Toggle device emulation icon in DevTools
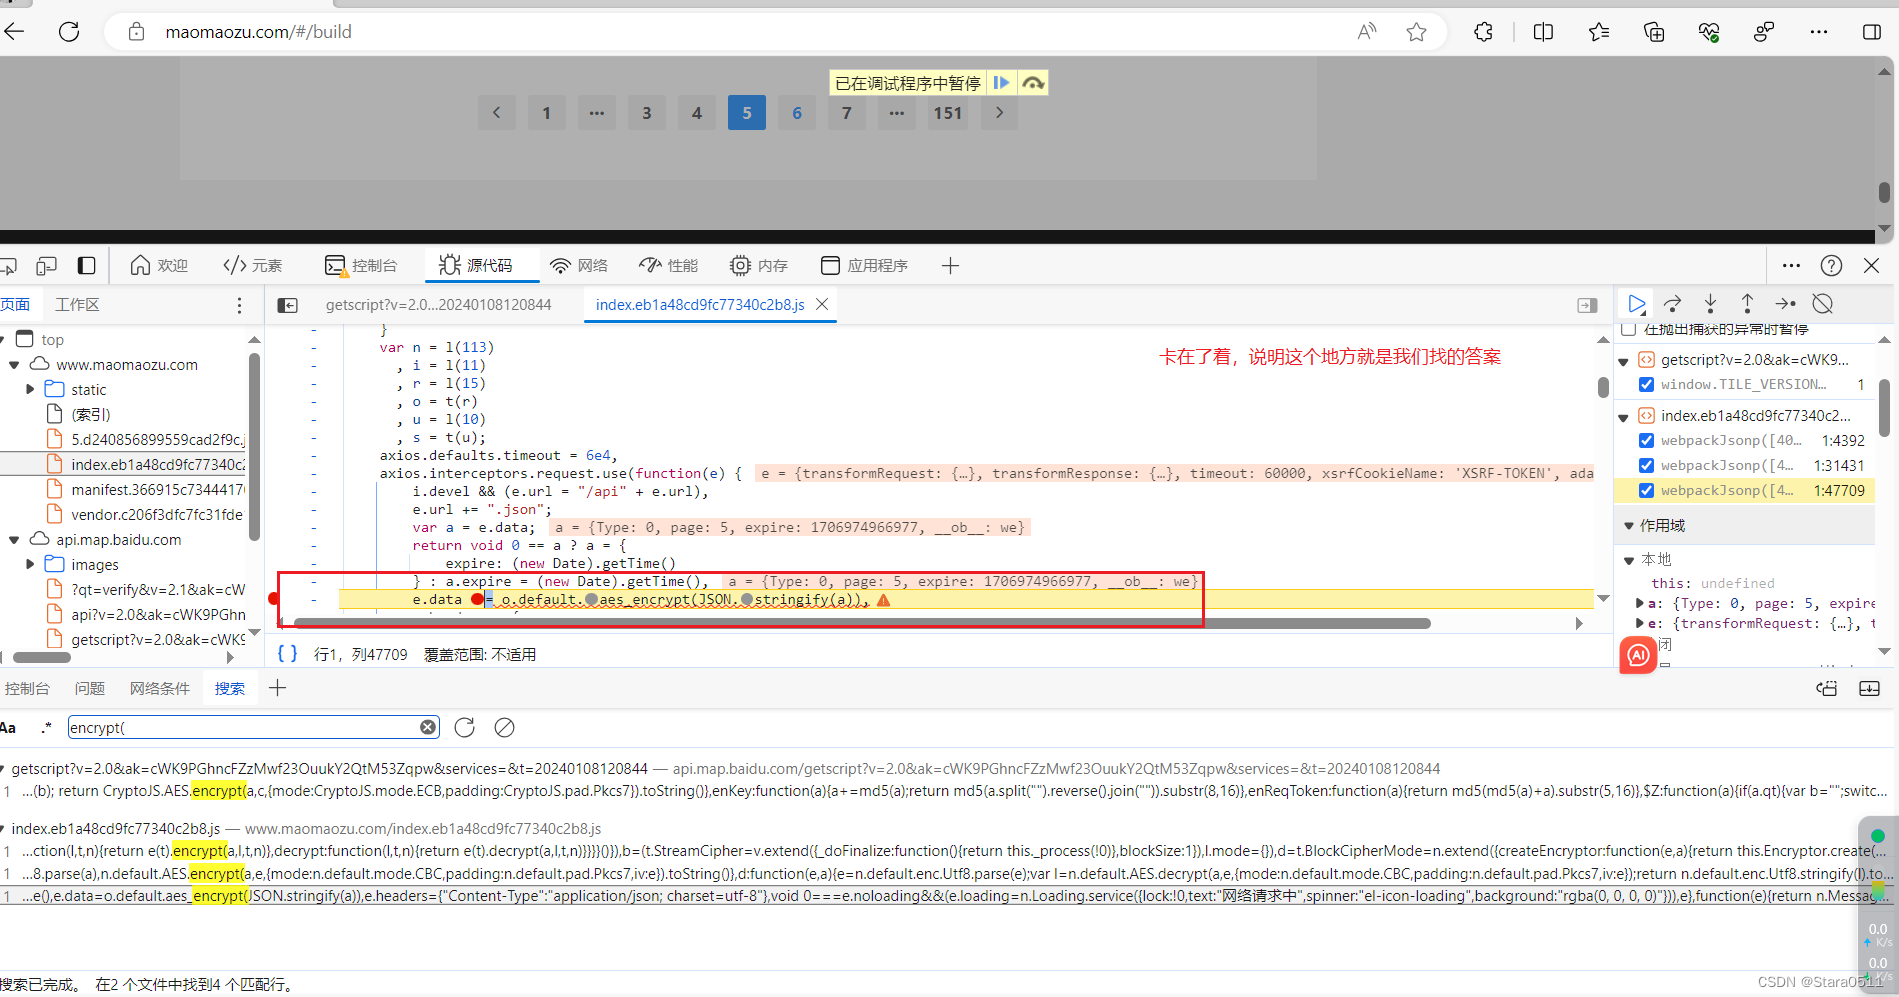The height and width of the screenshot is (997, 1899). tap(46, 265)
